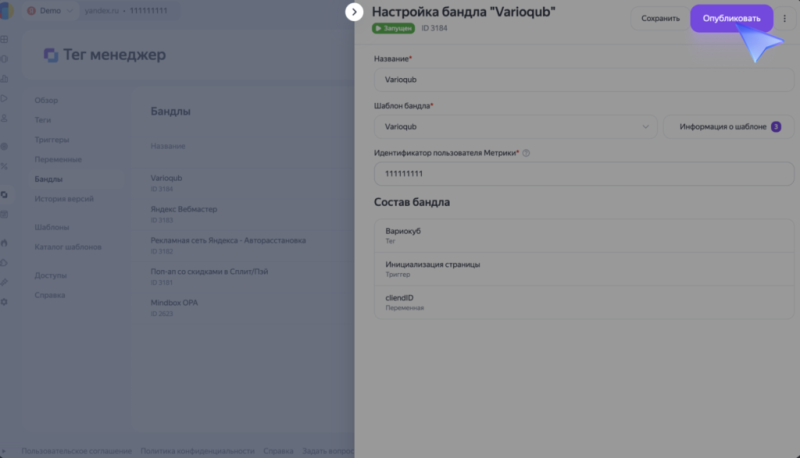
Task: Open Доступы in the side menu
Action: tap(51, 275)
